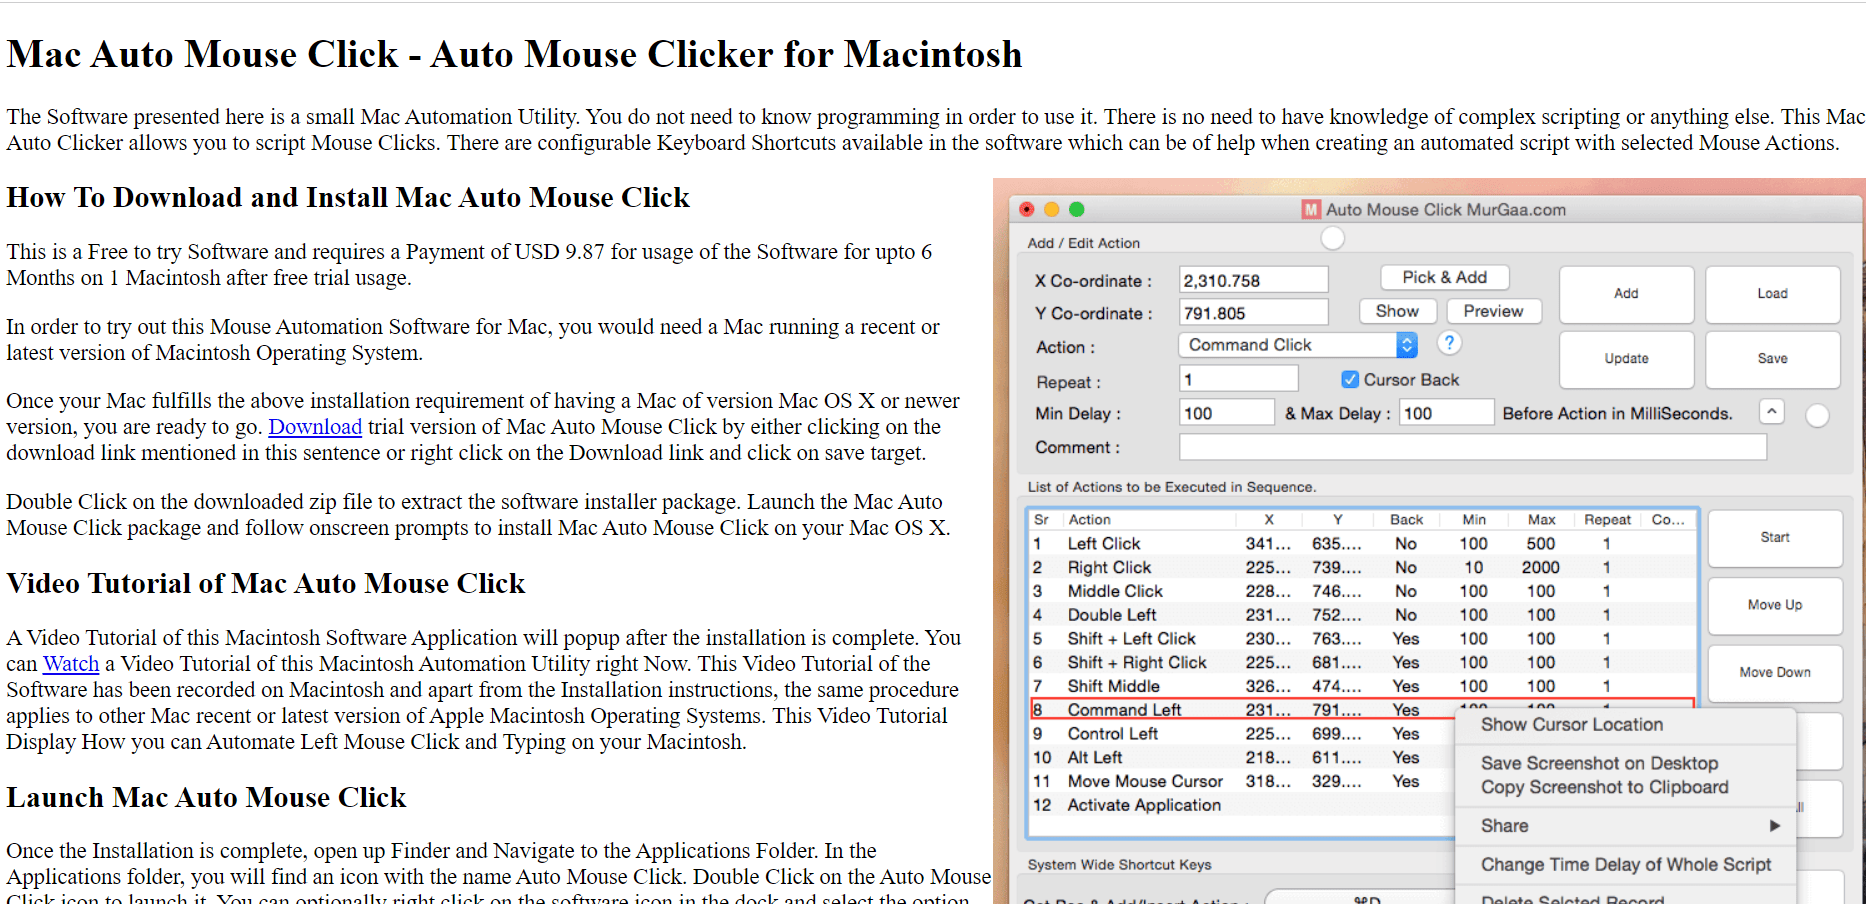Click the X column header
The image size is (1866, 904).
1269,520
